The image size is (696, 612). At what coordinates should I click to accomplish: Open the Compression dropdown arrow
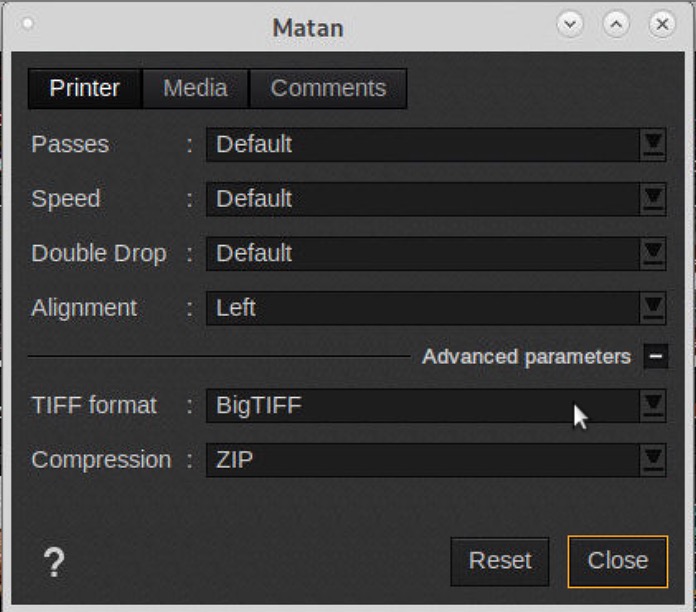click(653, 460)
